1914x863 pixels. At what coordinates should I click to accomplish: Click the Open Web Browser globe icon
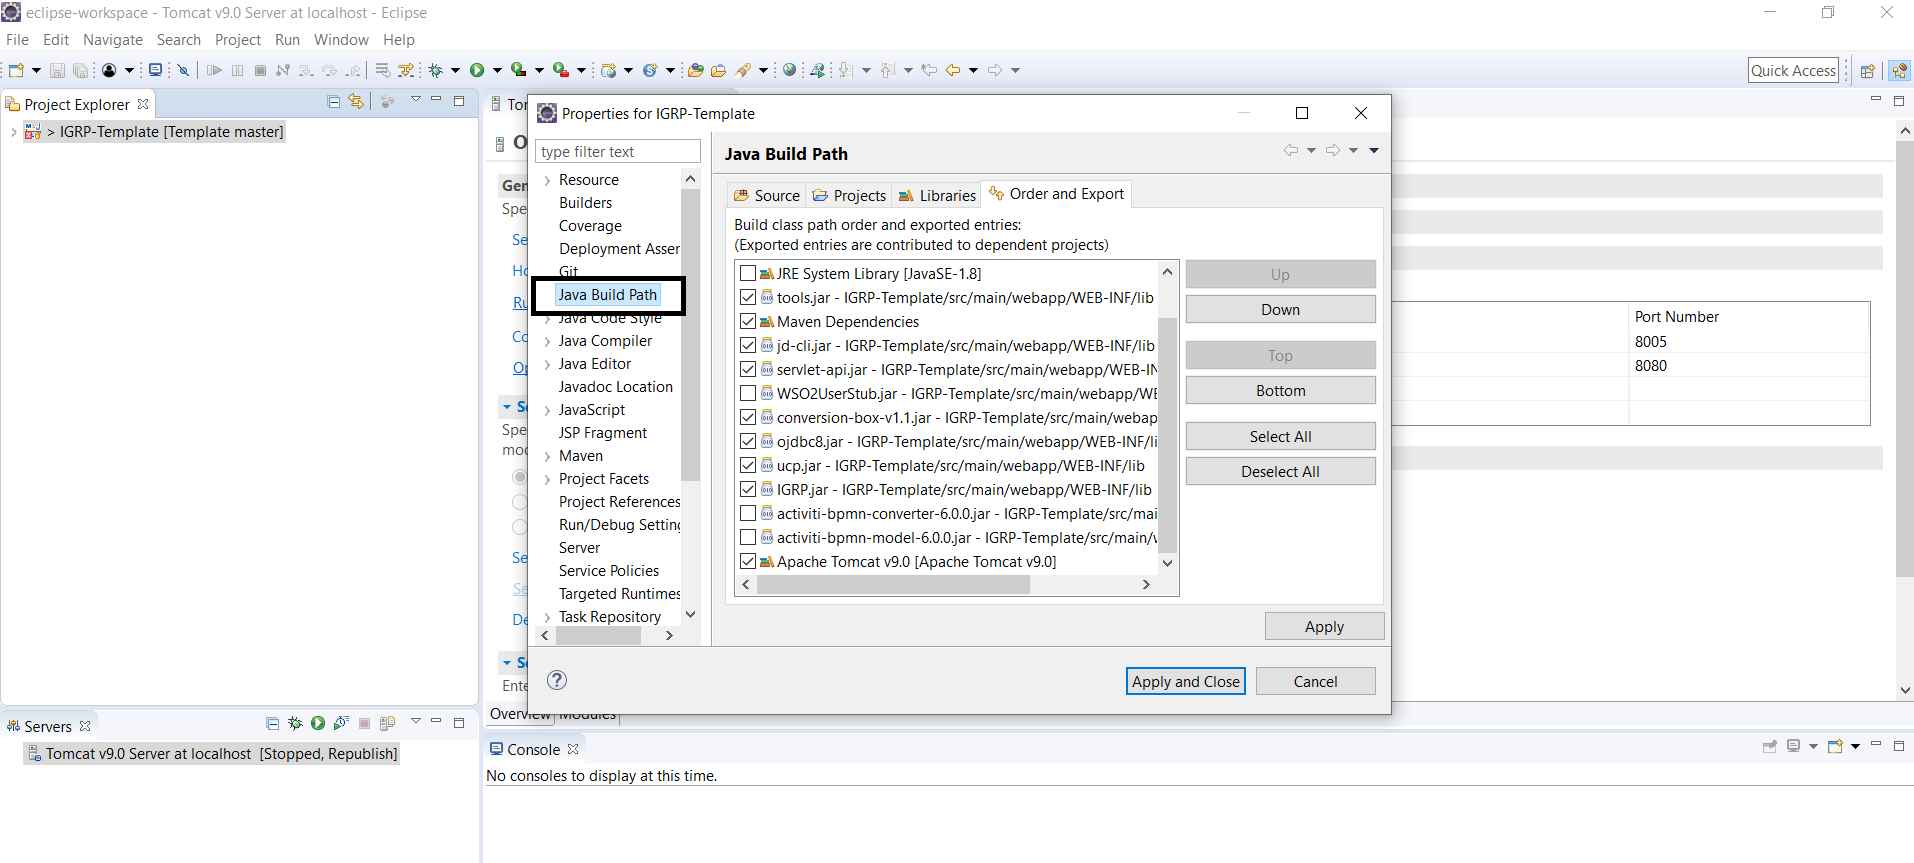point(790,70)
